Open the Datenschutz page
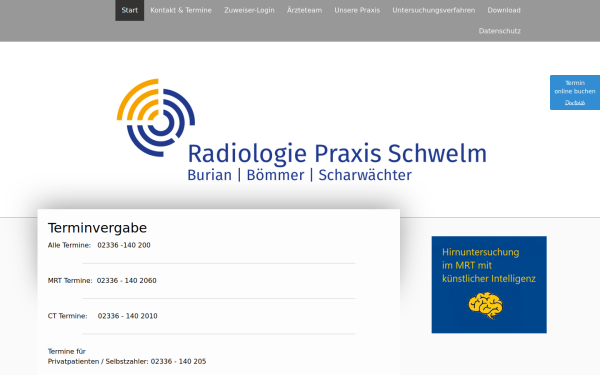The height and width of the screenshot is (375, 600). (x=499, y=31)
